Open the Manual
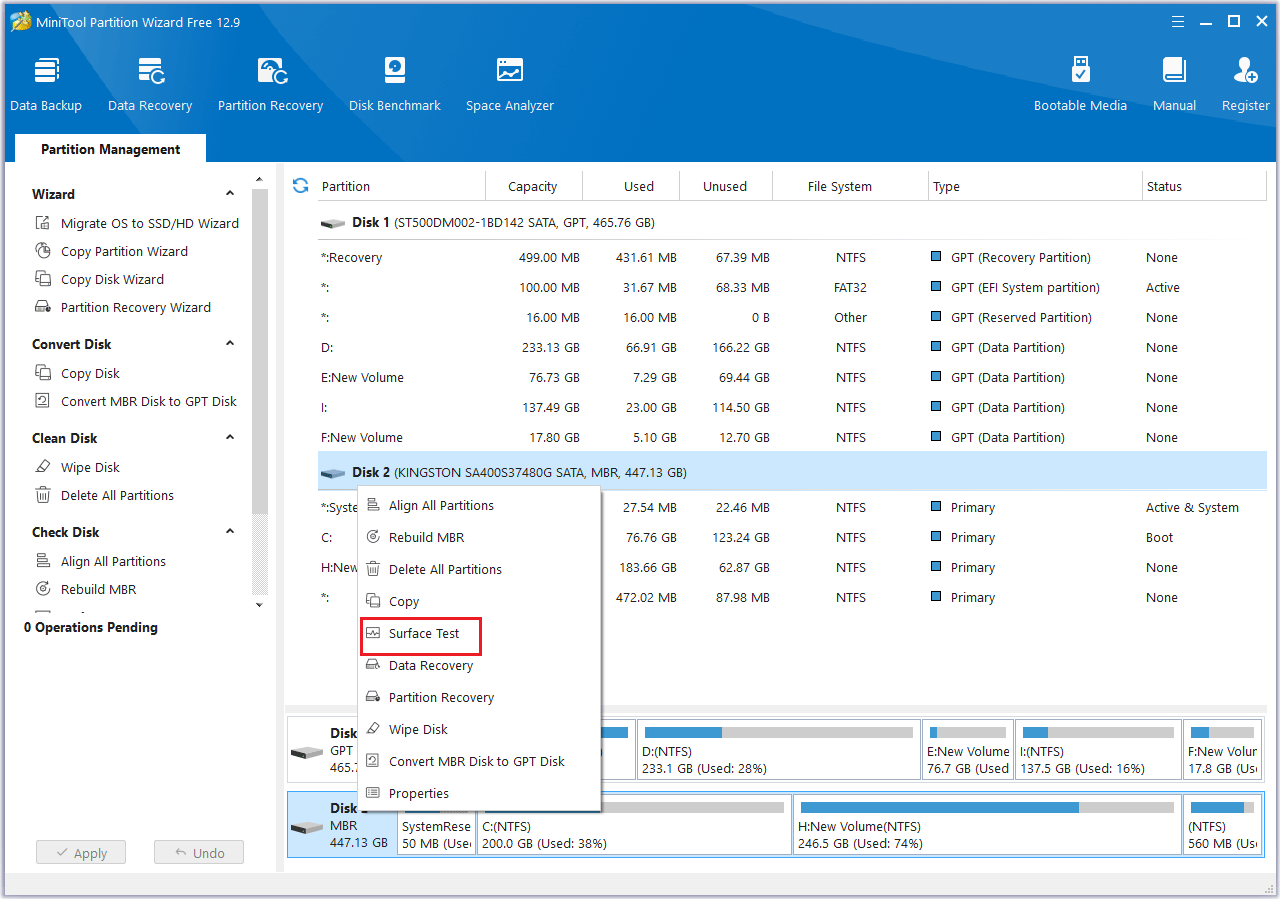 1174,84
